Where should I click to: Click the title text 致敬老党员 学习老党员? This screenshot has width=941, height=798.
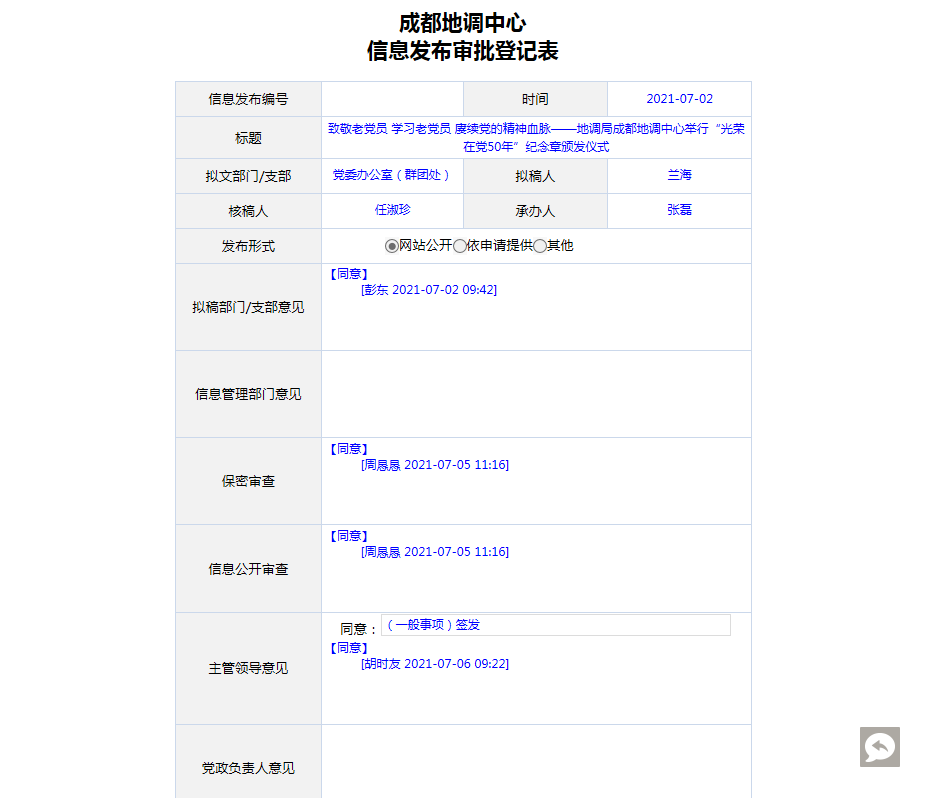[x=389, y=129]
